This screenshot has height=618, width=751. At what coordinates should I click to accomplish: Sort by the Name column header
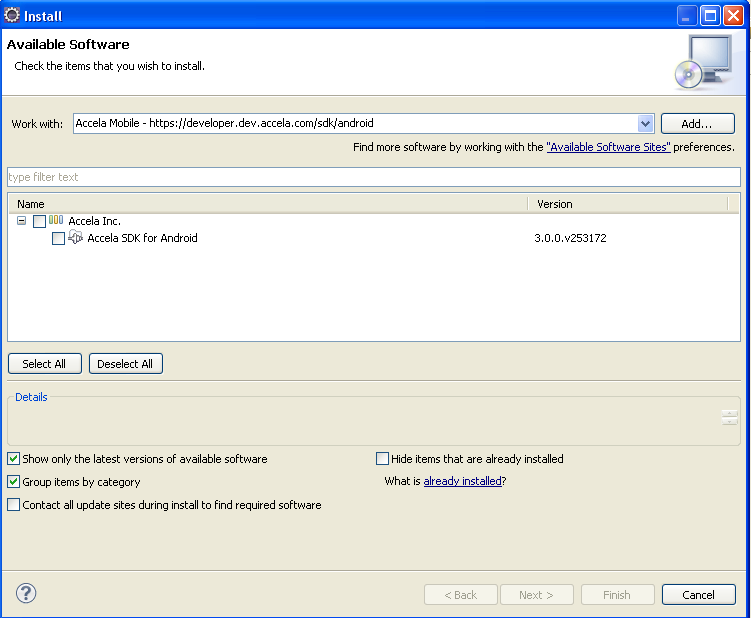point(268,204)
